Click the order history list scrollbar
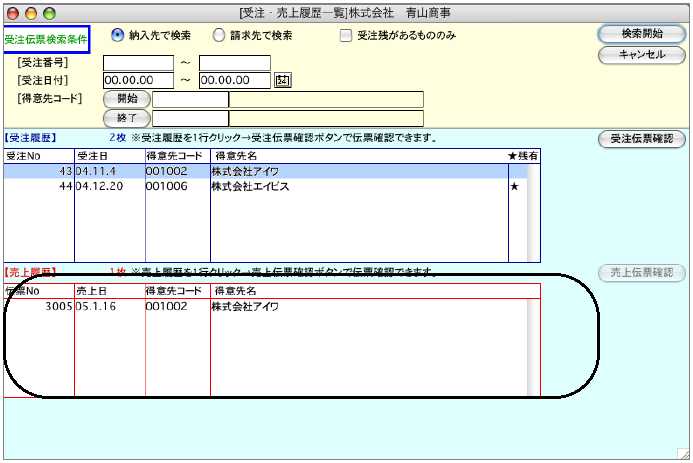This screenshot has width=693, height=463. [x=533, y=210]
